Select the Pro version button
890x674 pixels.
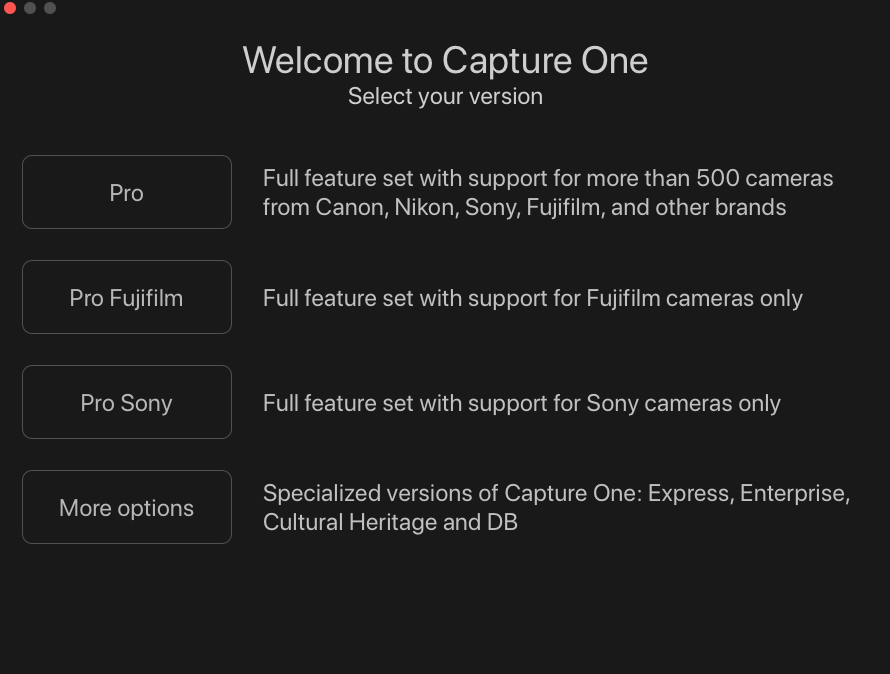point(126,192)
